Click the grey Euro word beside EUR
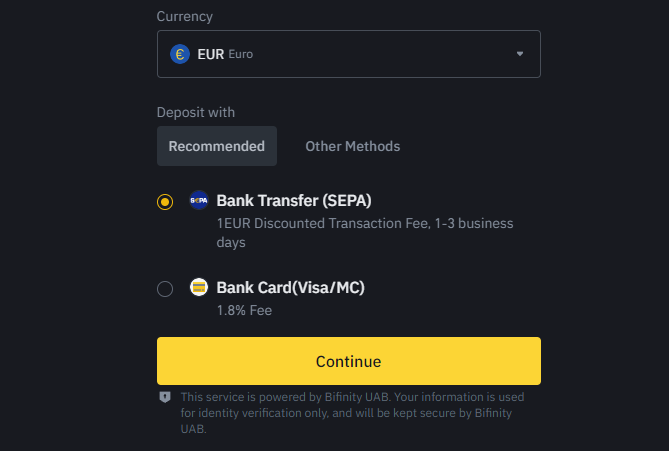Screen dimensions: 669x451 [x=241, y=54]
